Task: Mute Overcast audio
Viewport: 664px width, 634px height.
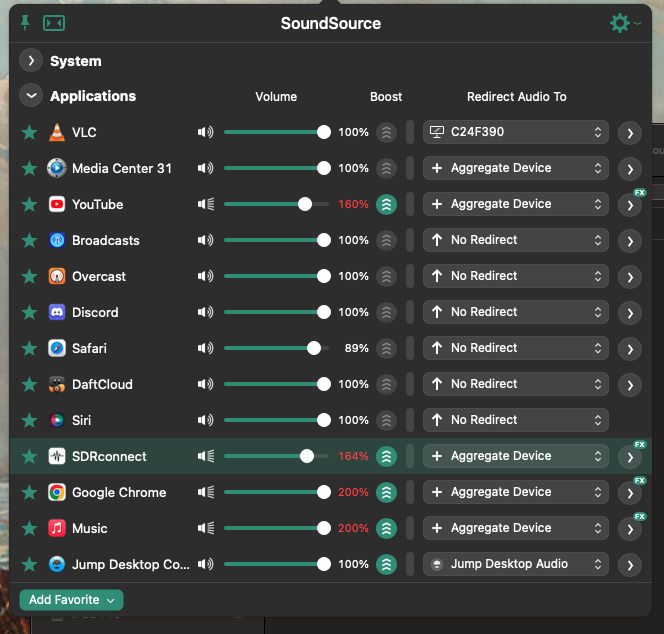Action: point(205,276)
